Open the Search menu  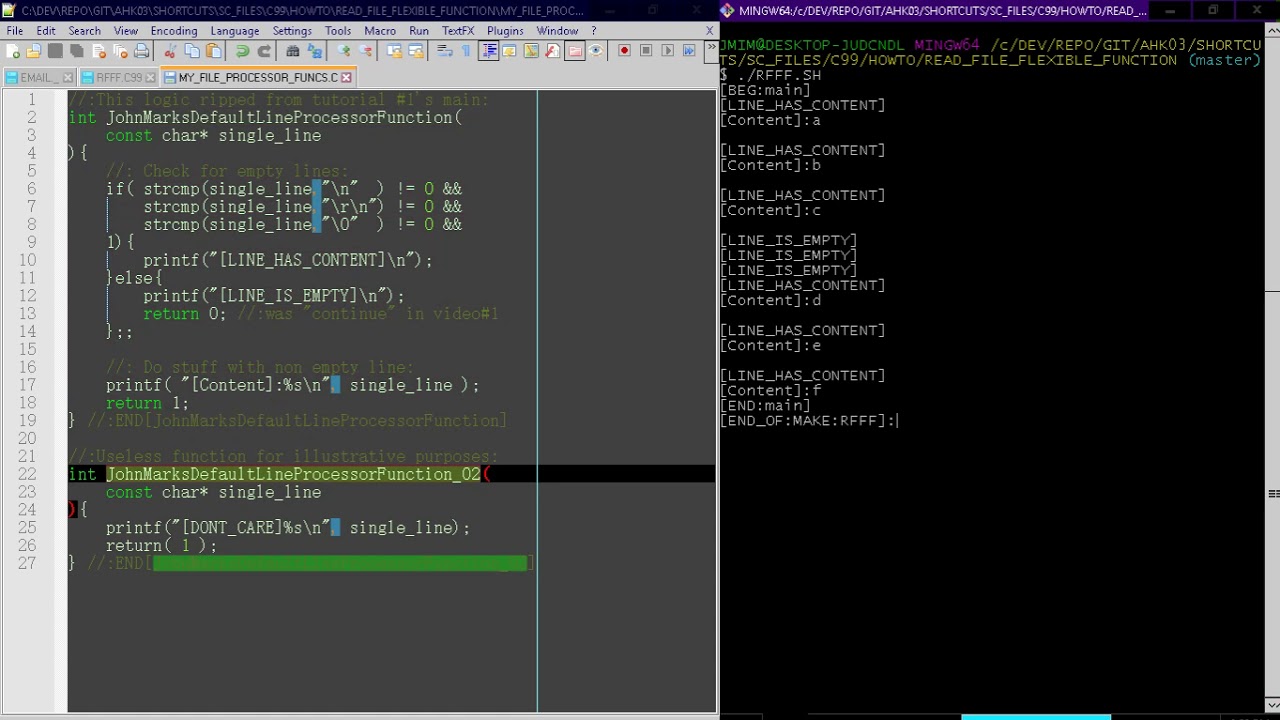coord(85,31)
